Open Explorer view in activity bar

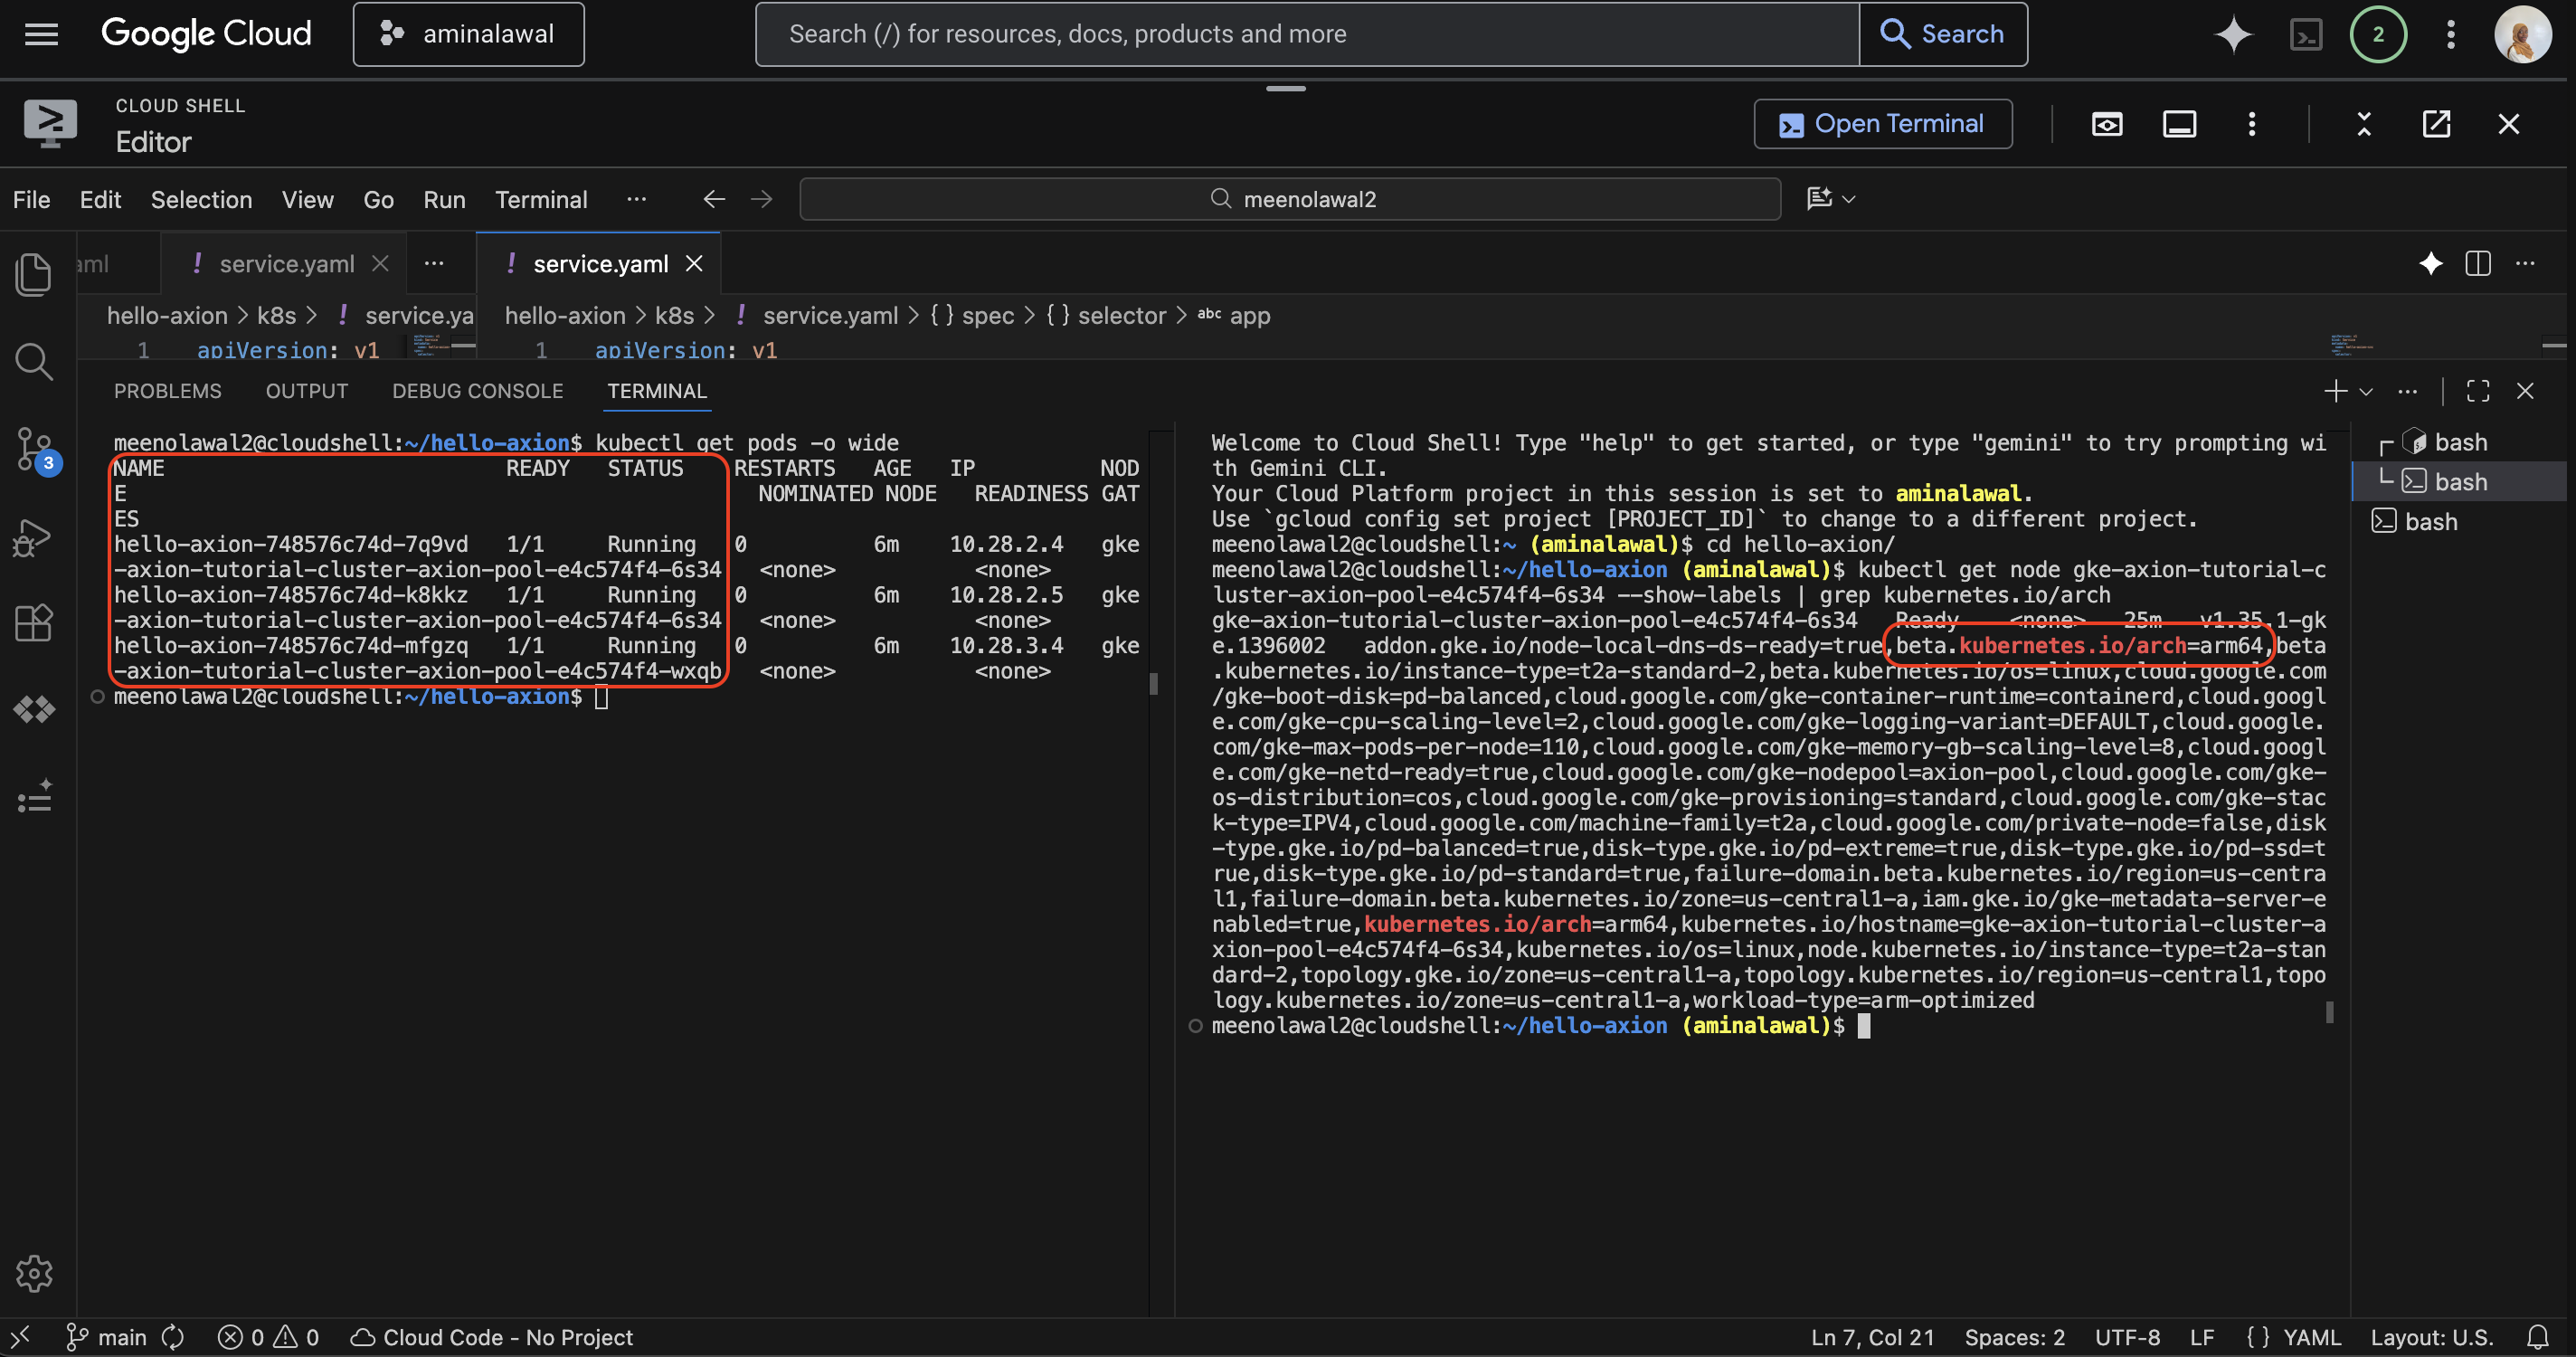[34, 274]
